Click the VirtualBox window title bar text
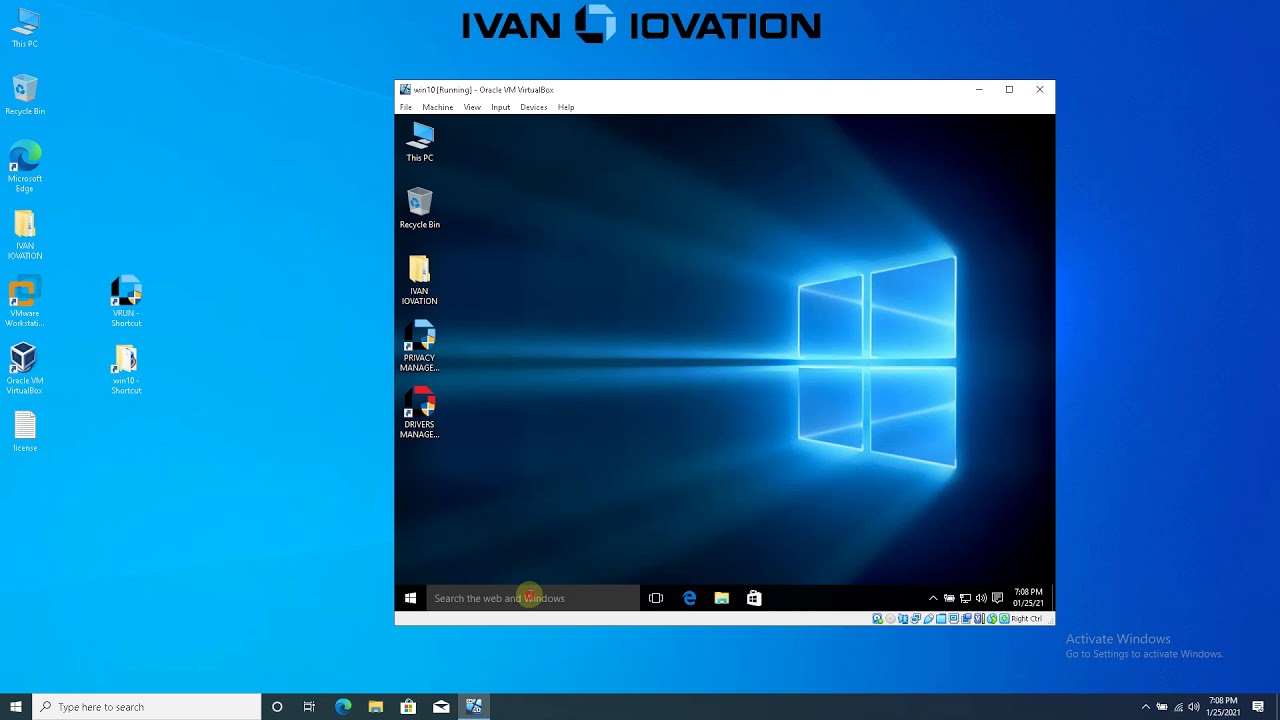 (x=483, y=90)
